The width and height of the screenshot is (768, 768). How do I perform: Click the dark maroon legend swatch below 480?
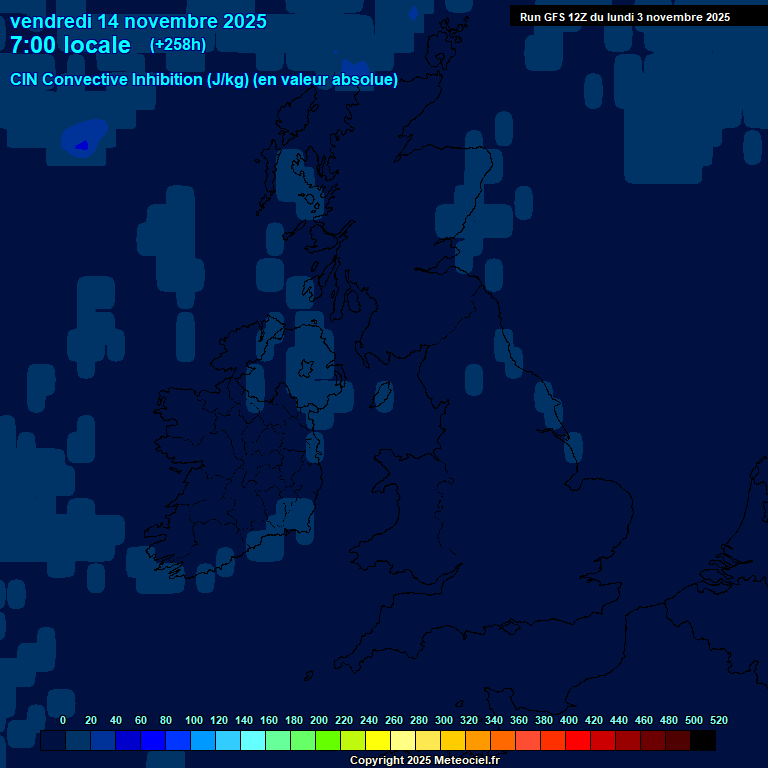click(678, 741)
